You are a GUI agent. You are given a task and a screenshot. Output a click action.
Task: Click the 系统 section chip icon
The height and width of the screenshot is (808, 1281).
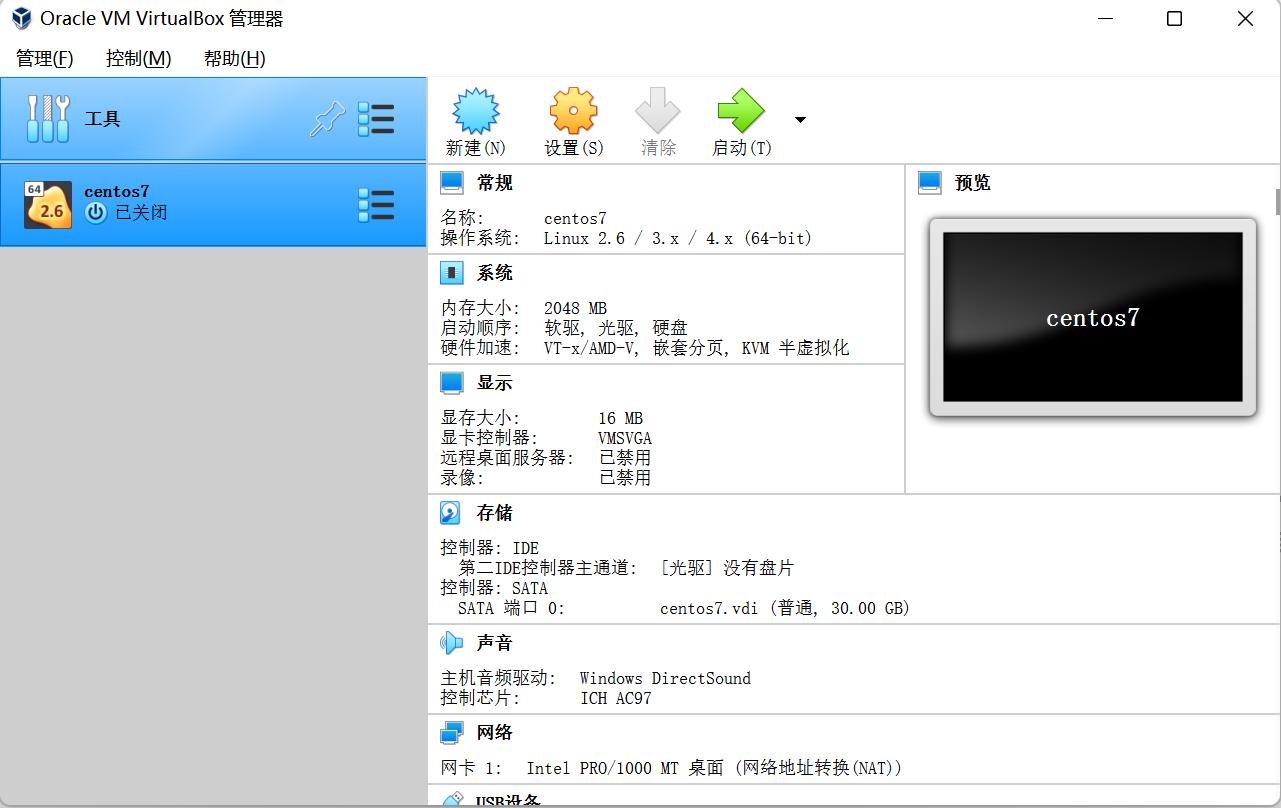452,273
